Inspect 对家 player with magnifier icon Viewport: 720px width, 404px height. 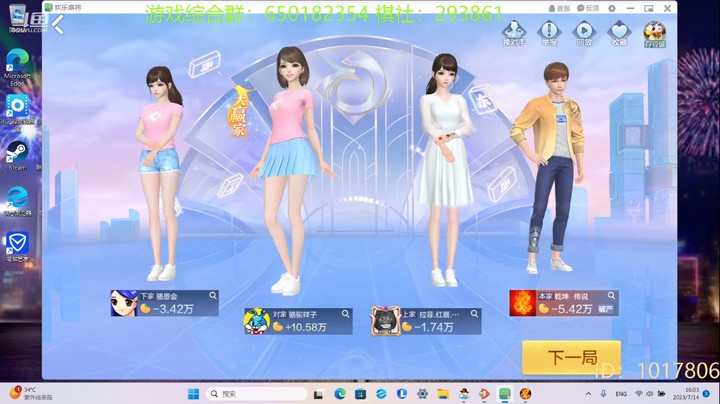click(x=345, y=314)
